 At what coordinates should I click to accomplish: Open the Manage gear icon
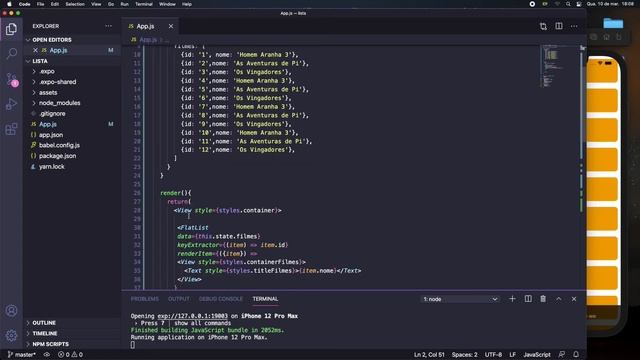(11, 336)
